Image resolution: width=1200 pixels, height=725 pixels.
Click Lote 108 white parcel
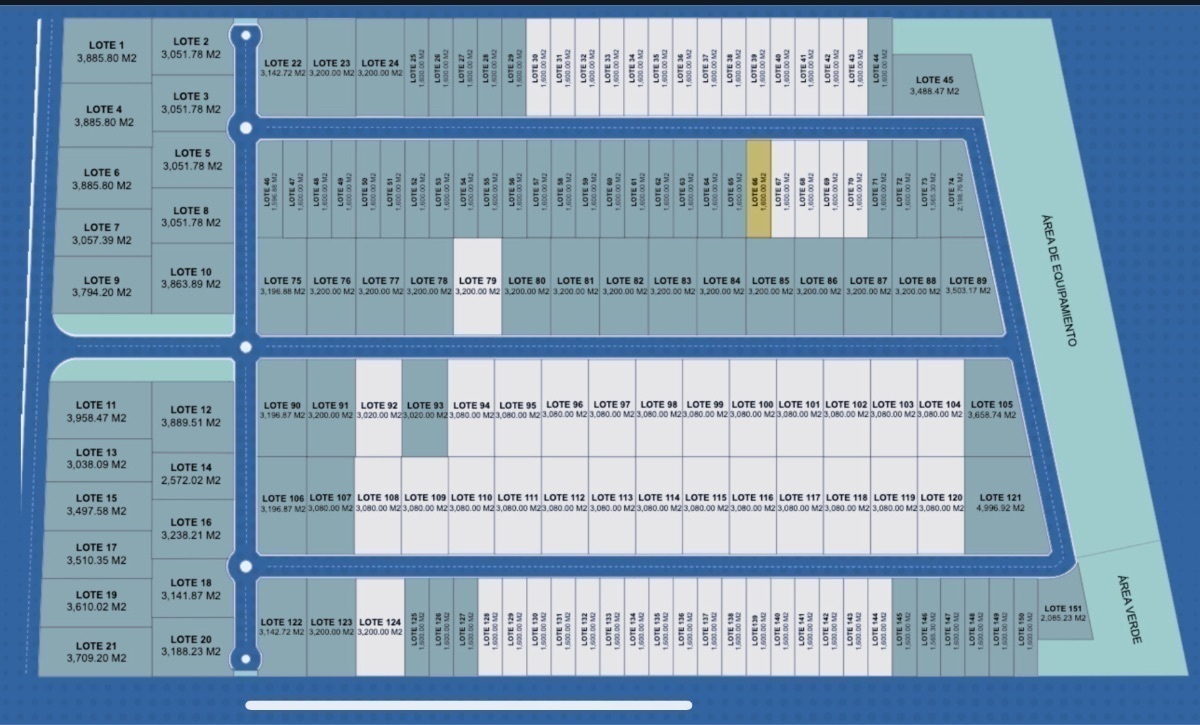tap(378, 503)
